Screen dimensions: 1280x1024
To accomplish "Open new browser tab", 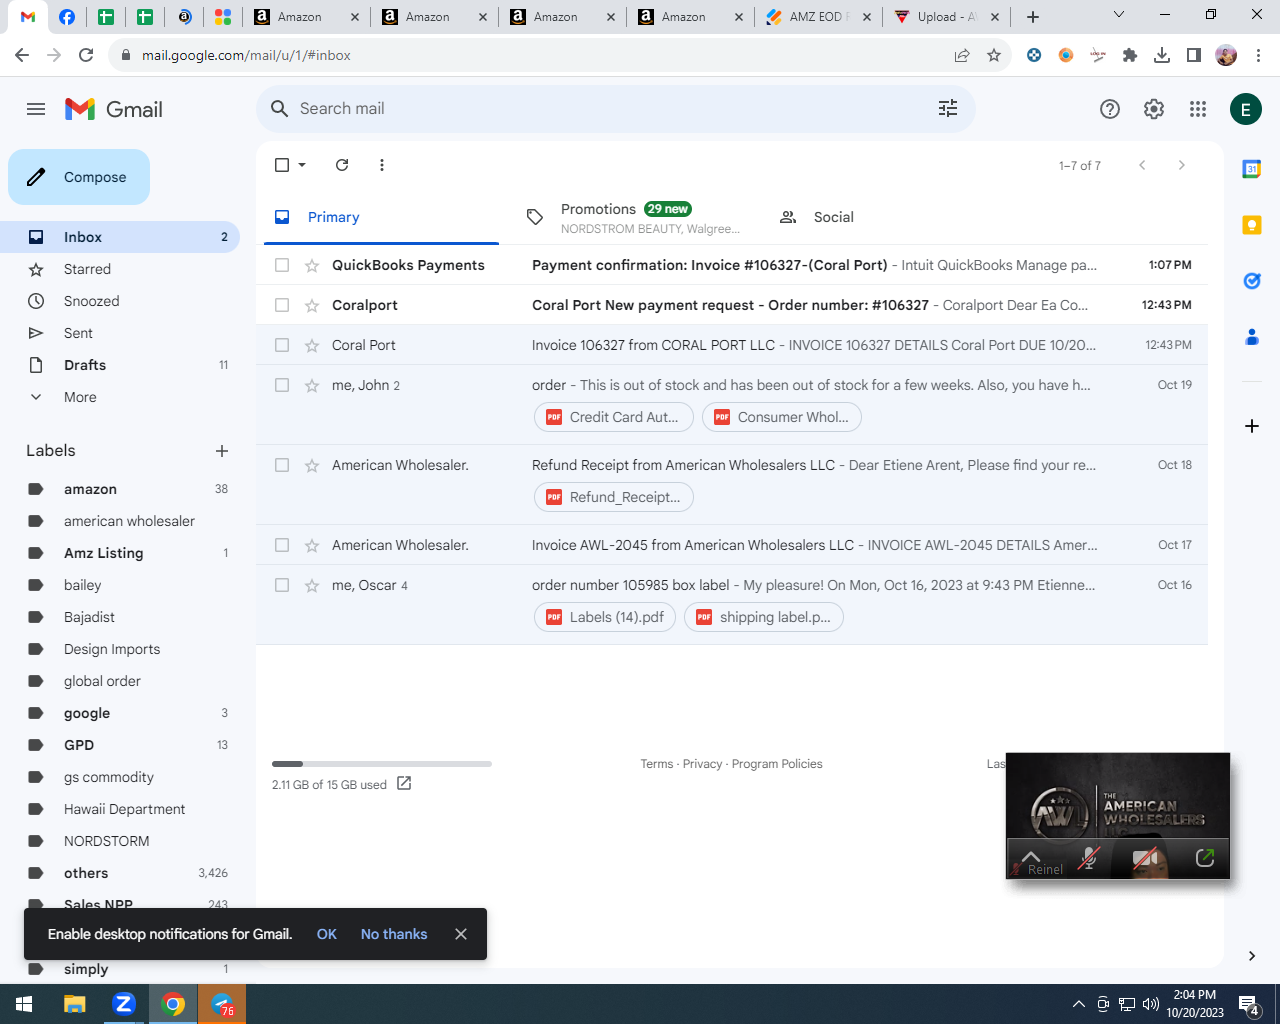I will [x=1033, y=17].
